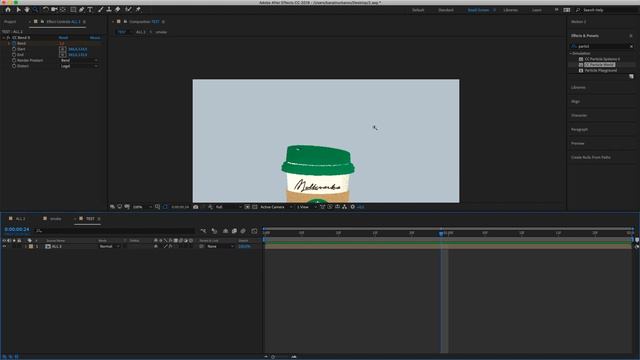640x360 pixels.
Task: Click the Start point picker button
Action: tap(62, 49)
